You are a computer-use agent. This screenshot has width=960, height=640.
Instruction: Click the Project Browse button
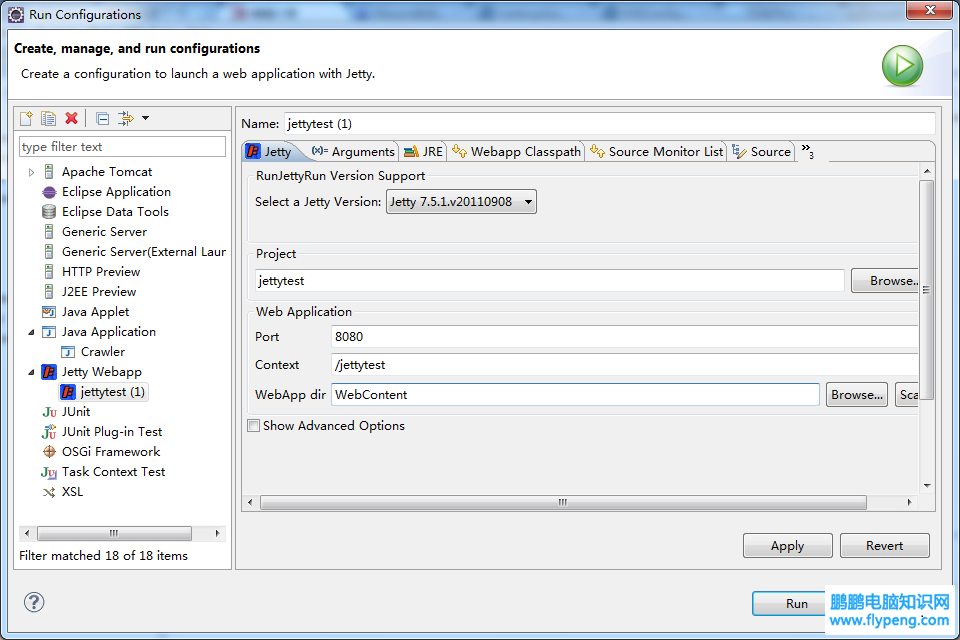click(885, 280)
